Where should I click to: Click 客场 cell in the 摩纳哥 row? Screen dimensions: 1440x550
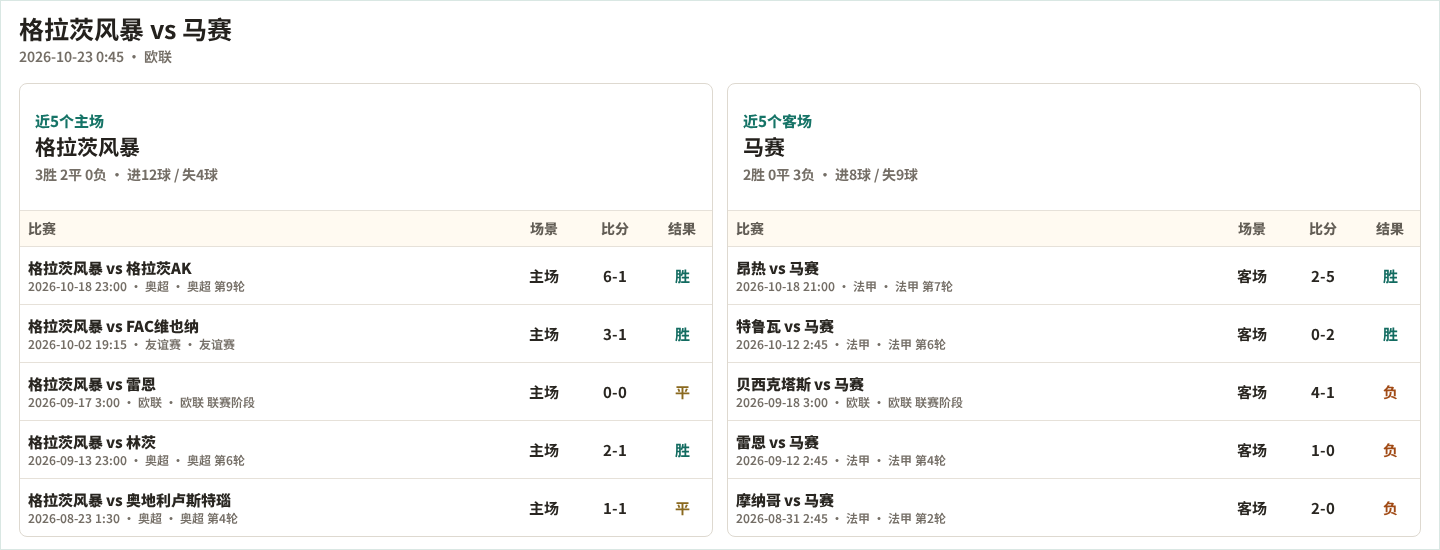tap(1252, 508)
